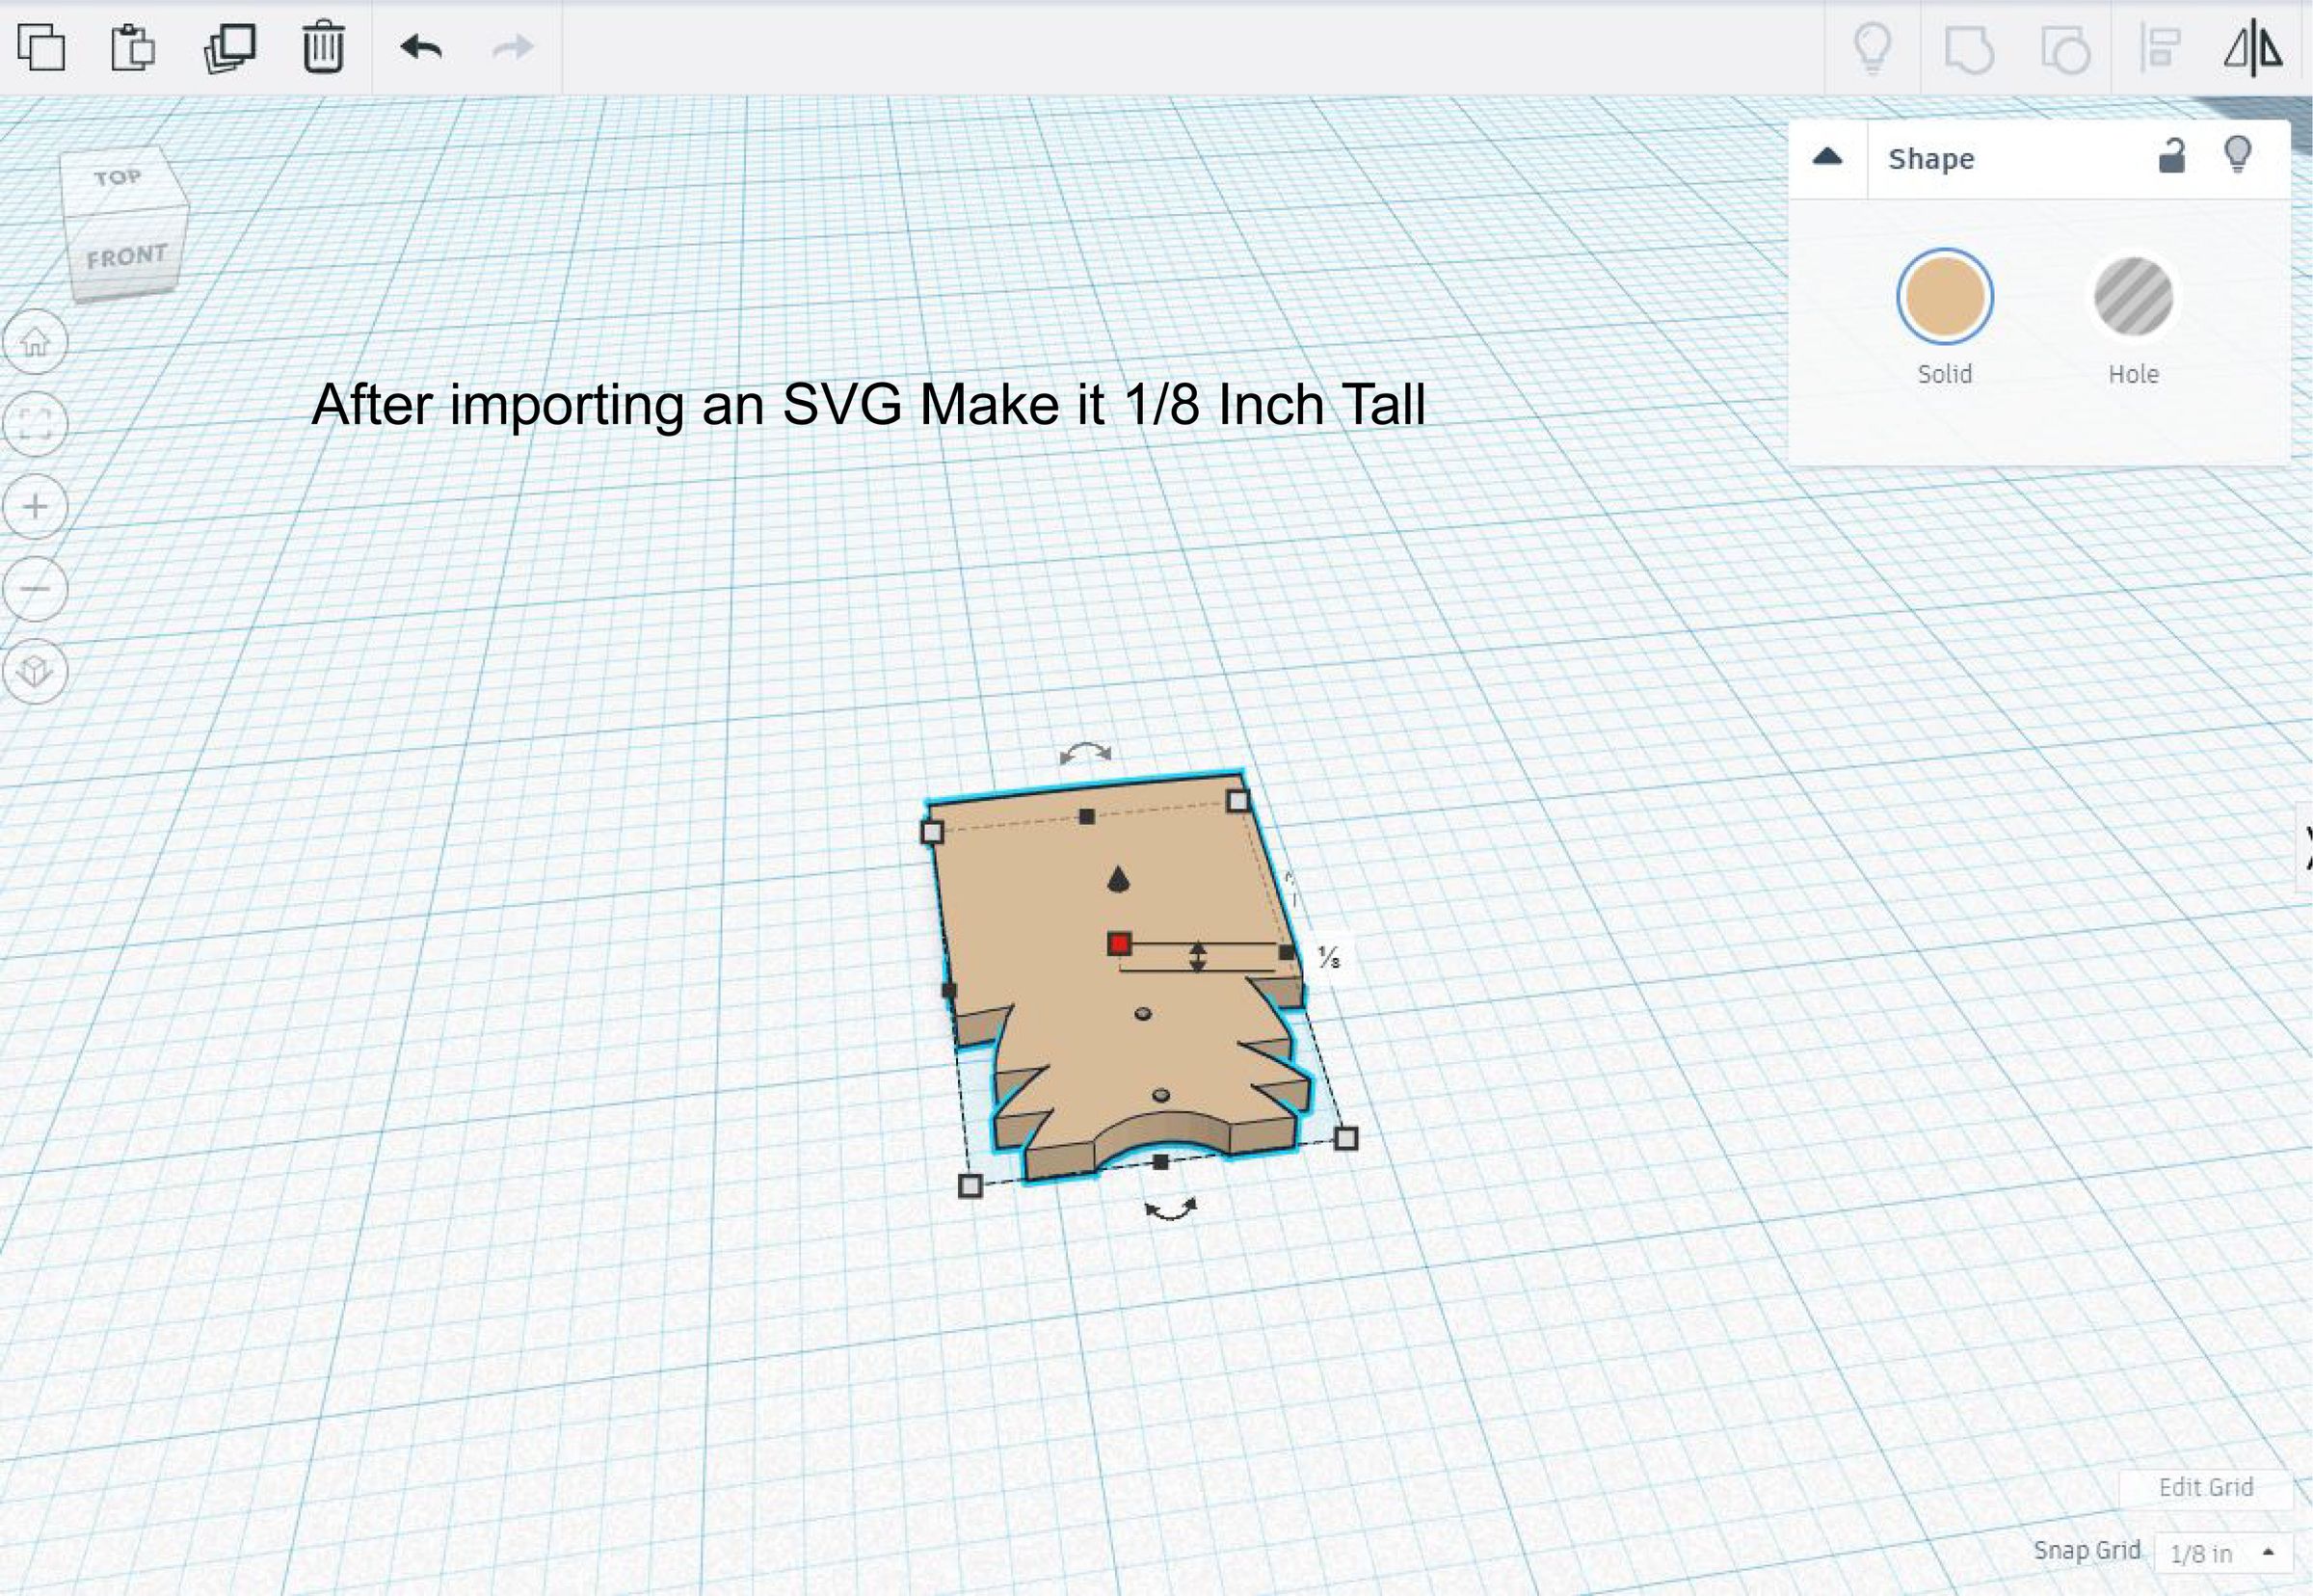The width and height of the screenshot is (2313, 1596).
Task: Click the Copy icon in toolbar
Action: click(x=42, y=48)
